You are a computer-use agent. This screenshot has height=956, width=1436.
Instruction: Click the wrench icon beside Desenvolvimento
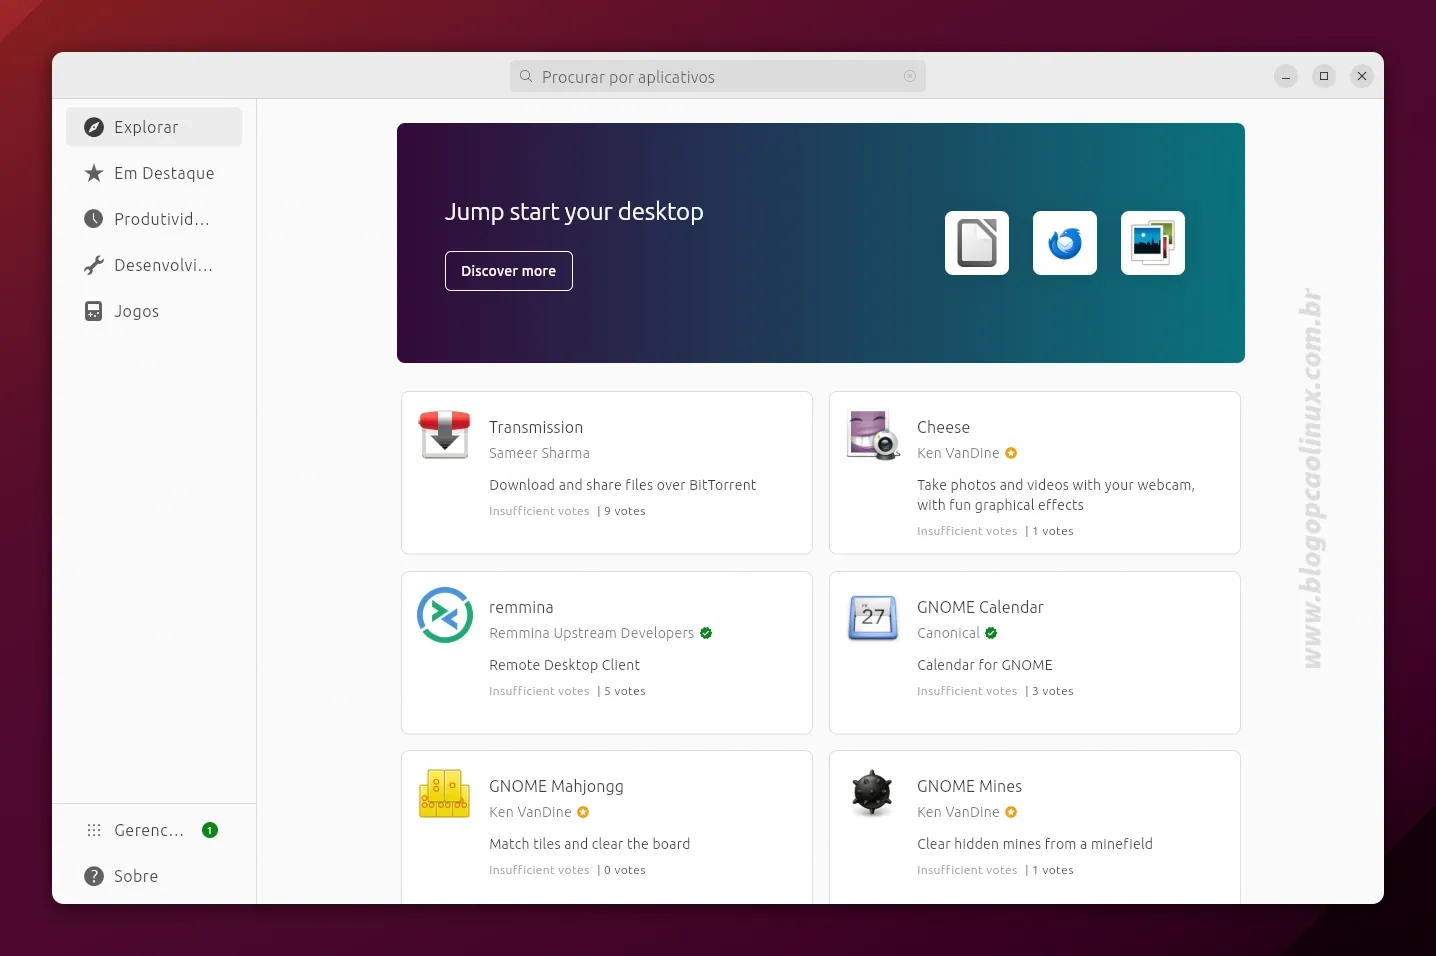click(x=94, y=265)
